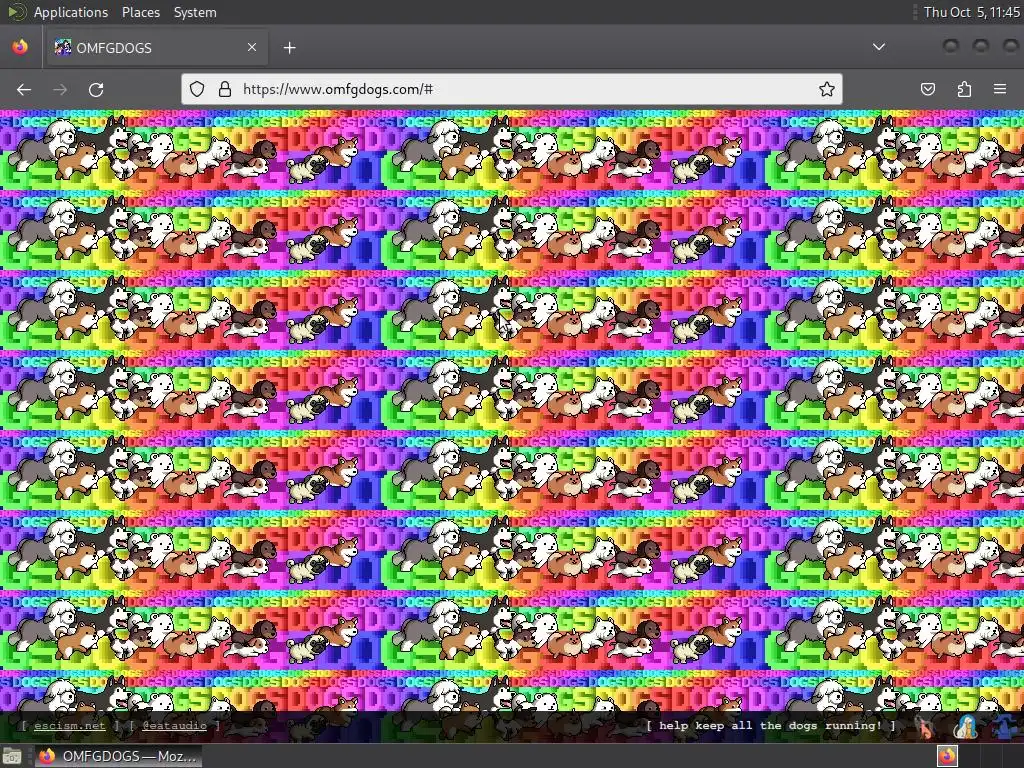Screen dimensions: 1024x768
Task: Close the OMFGDOGS tab
Action: click(x=252, y=47)
